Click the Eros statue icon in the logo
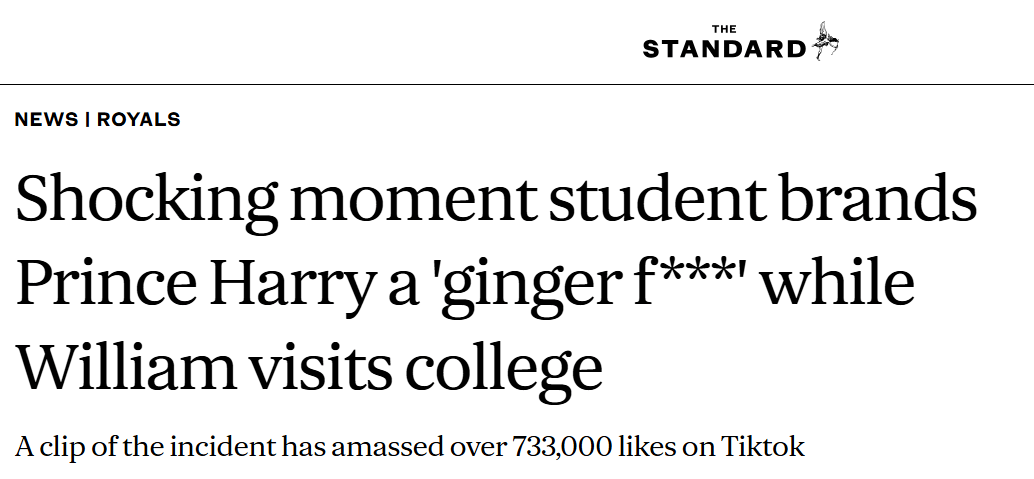 click(x=825, y=41)
